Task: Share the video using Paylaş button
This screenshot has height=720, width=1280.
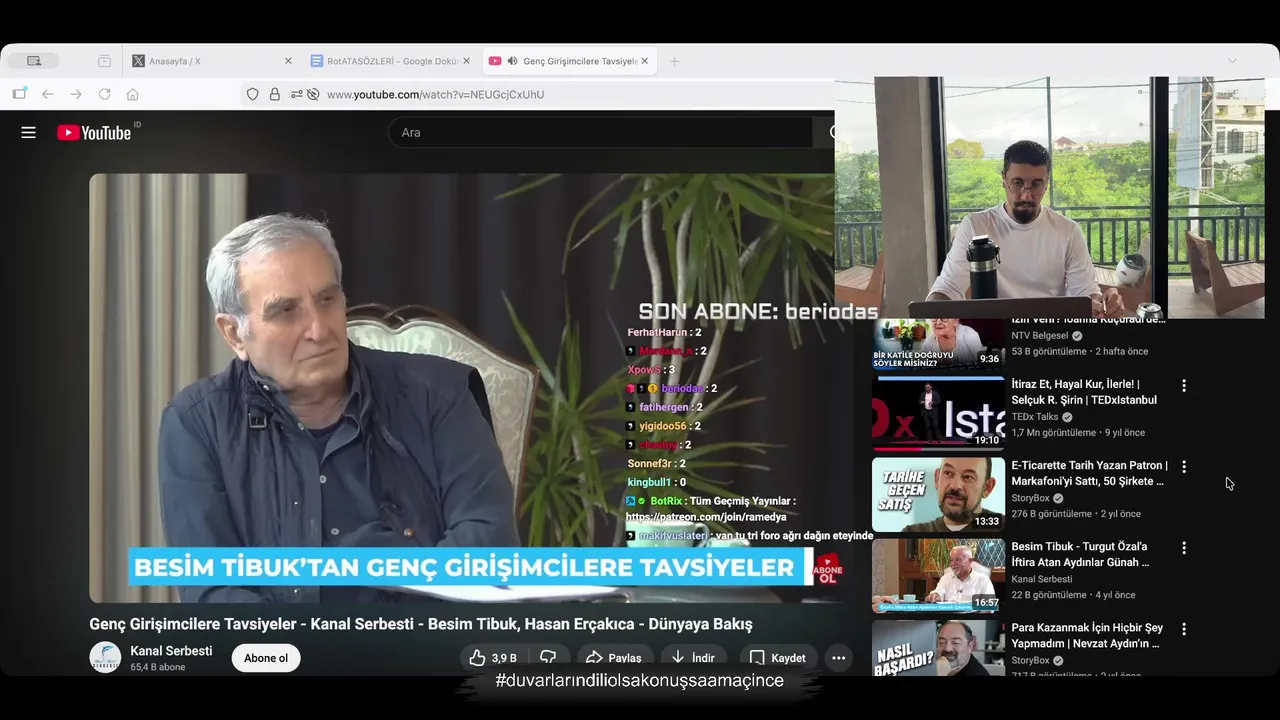Action: (x=613, y=658)
